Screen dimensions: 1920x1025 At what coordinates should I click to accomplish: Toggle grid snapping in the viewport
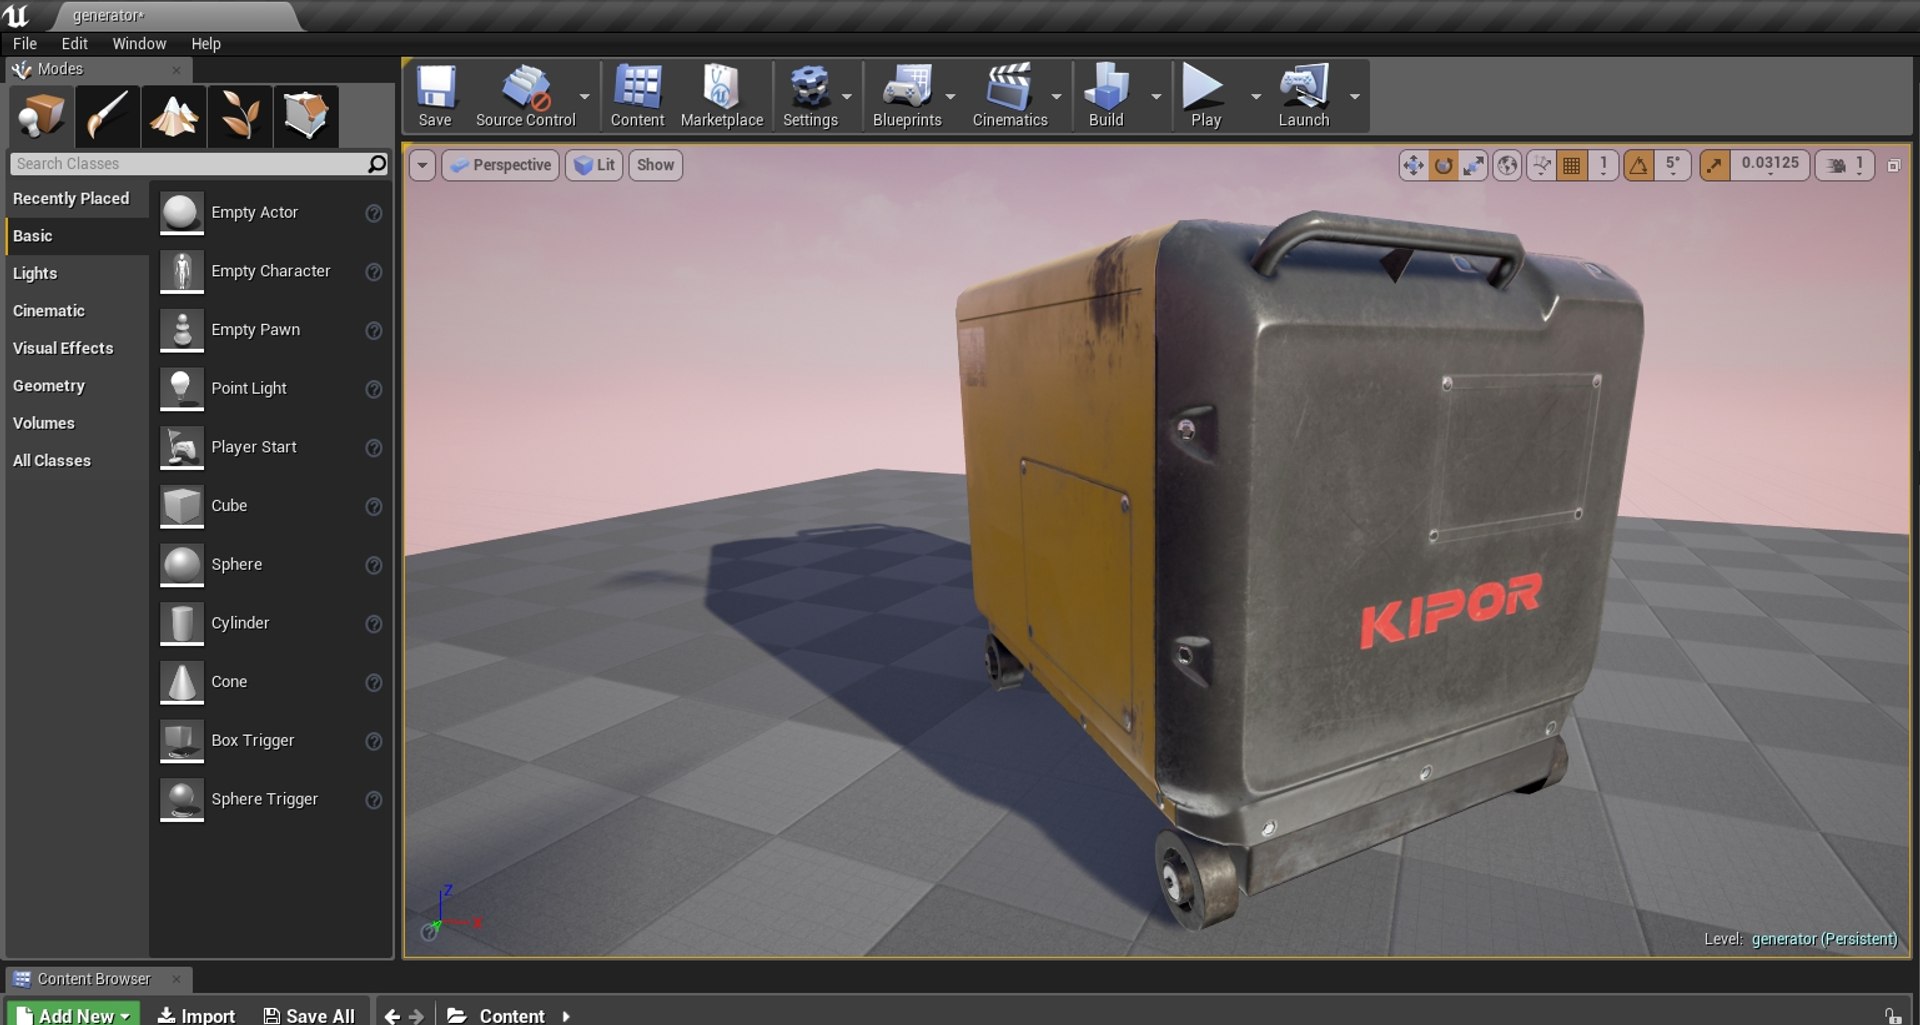(1572, 166)
